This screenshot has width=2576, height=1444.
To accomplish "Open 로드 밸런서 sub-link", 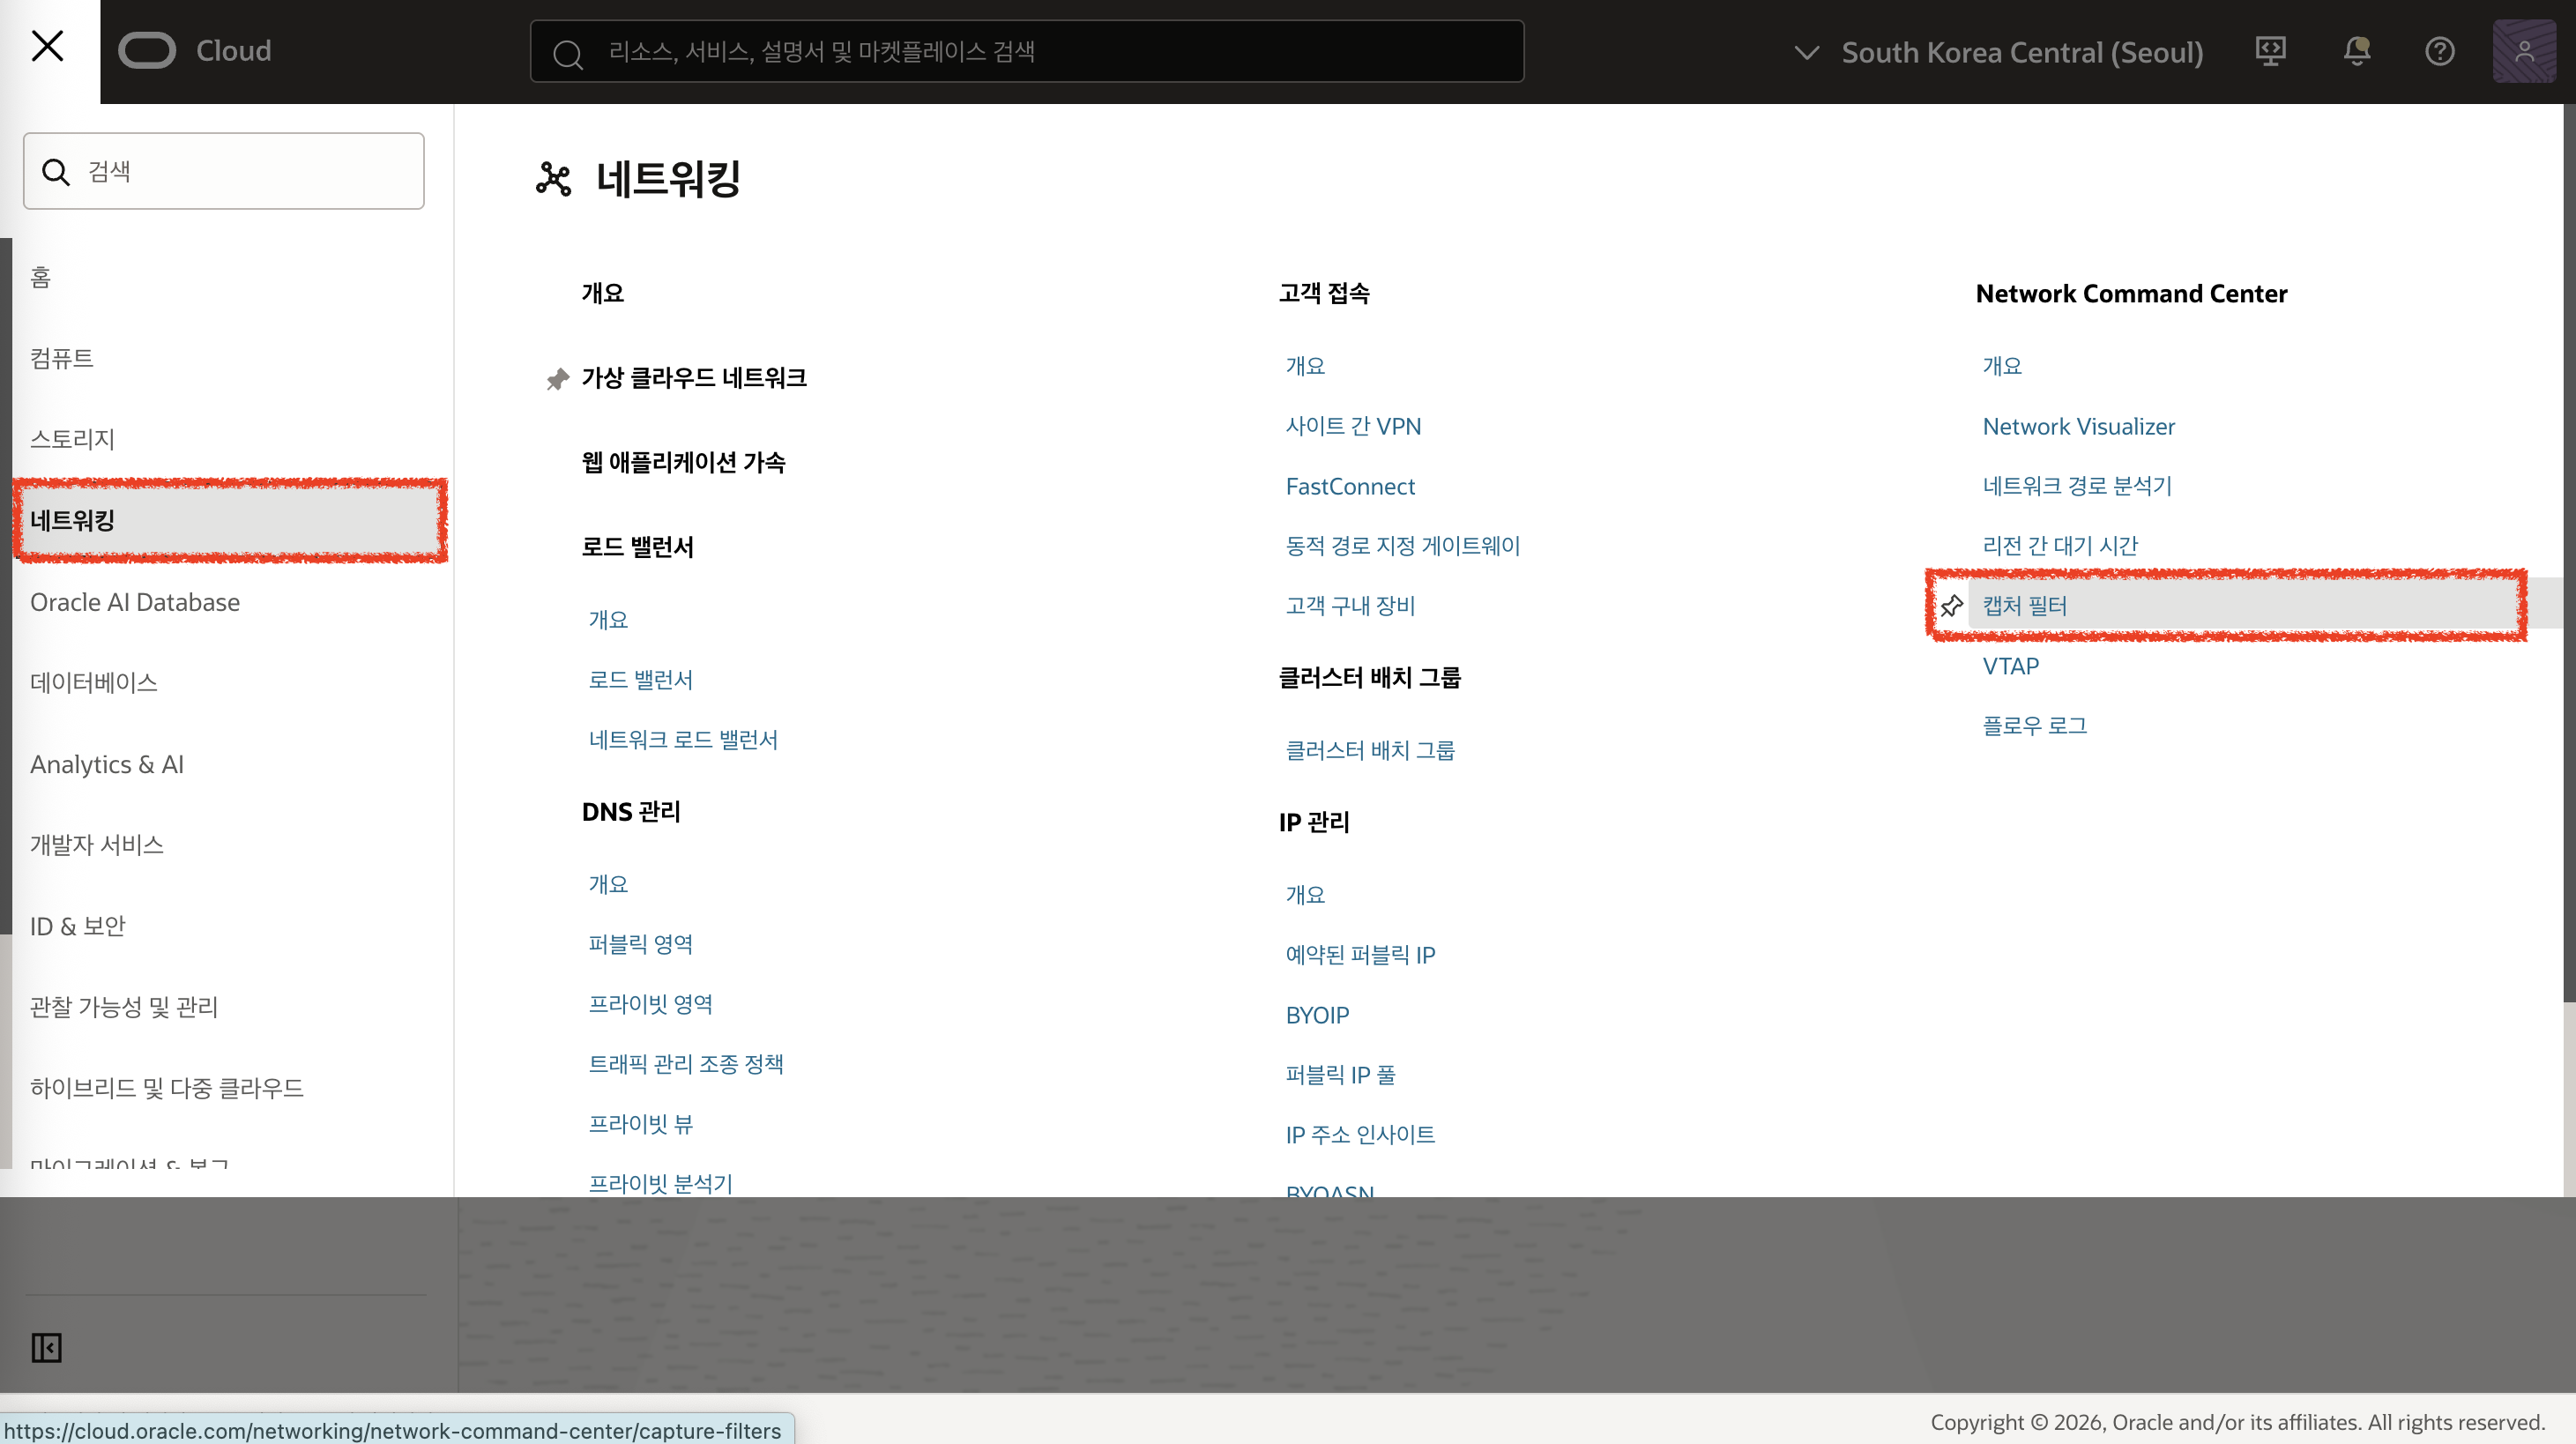I will (641, 680).
